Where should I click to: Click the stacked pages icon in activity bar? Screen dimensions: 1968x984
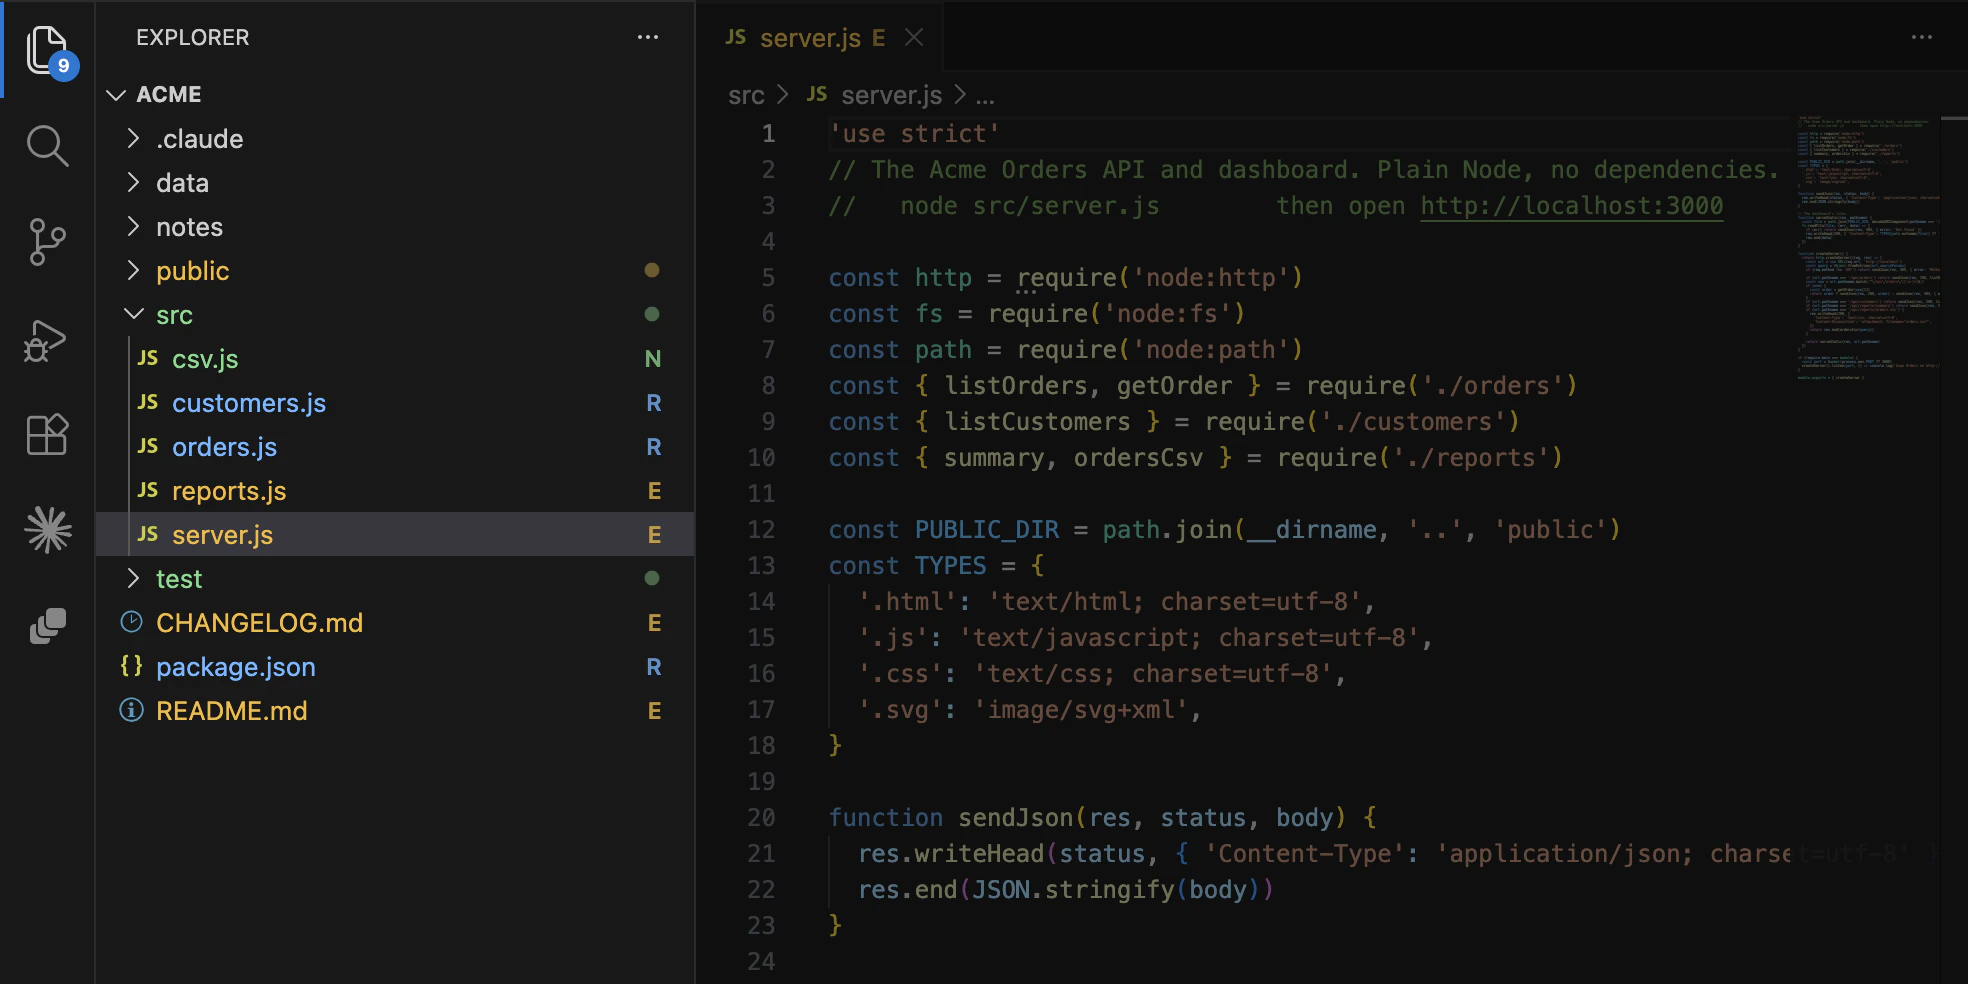click(x=47, y=627)
